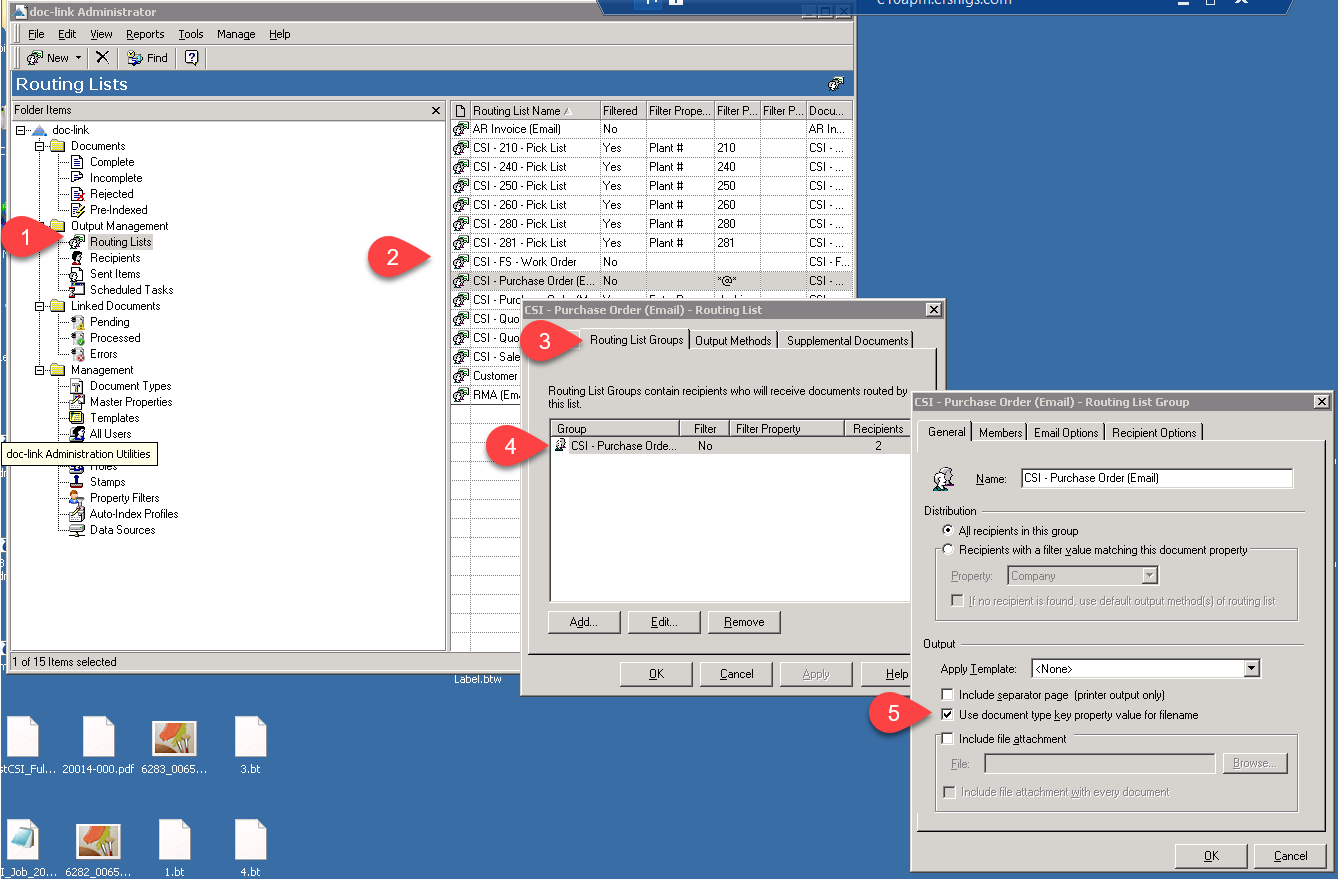Select AR Invoice (Email) routing list row

tap(652, 129)
